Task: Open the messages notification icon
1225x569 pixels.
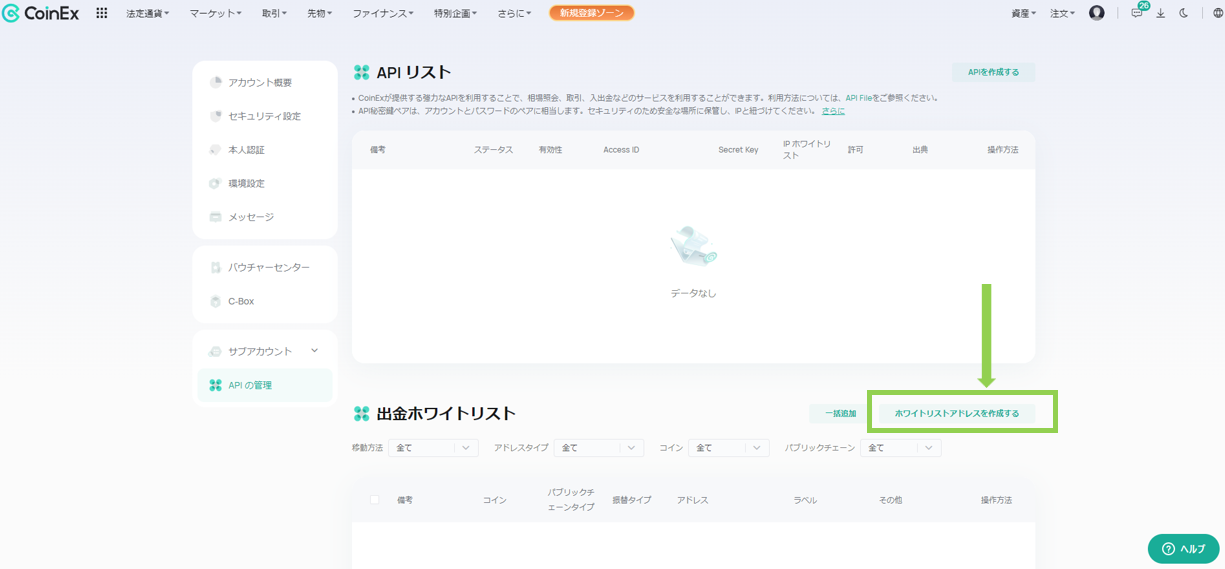Action: click(1137, 13)
